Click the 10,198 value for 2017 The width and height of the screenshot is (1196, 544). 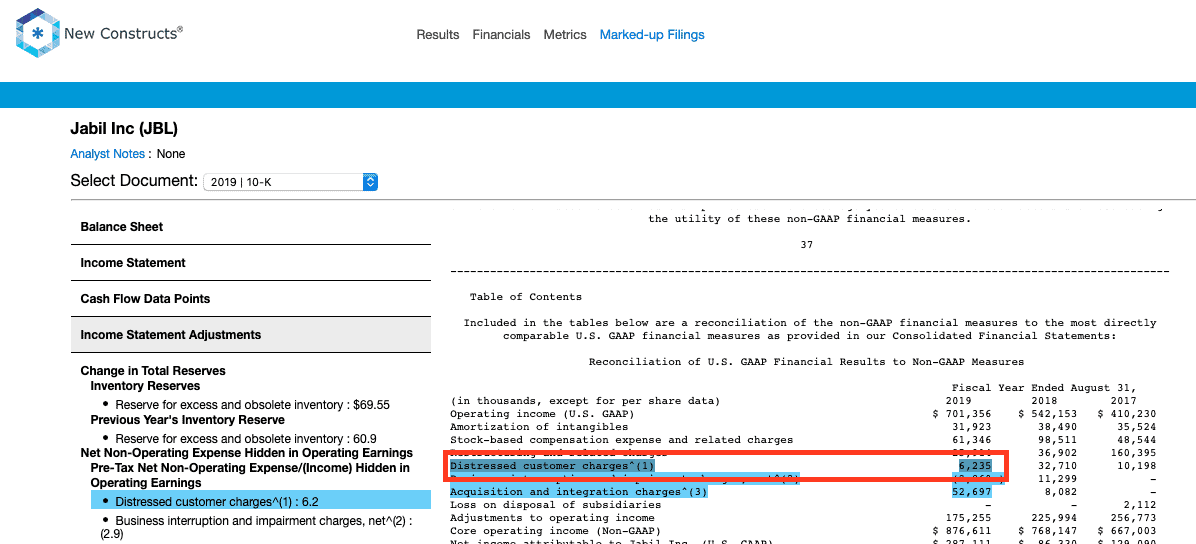point(1139,465)
